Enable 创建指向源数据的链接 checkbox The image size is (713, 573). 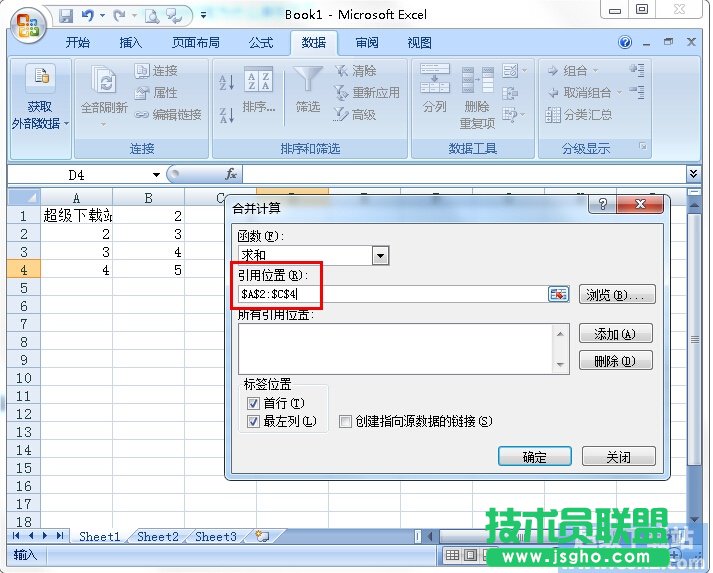[x=345, y=422]
